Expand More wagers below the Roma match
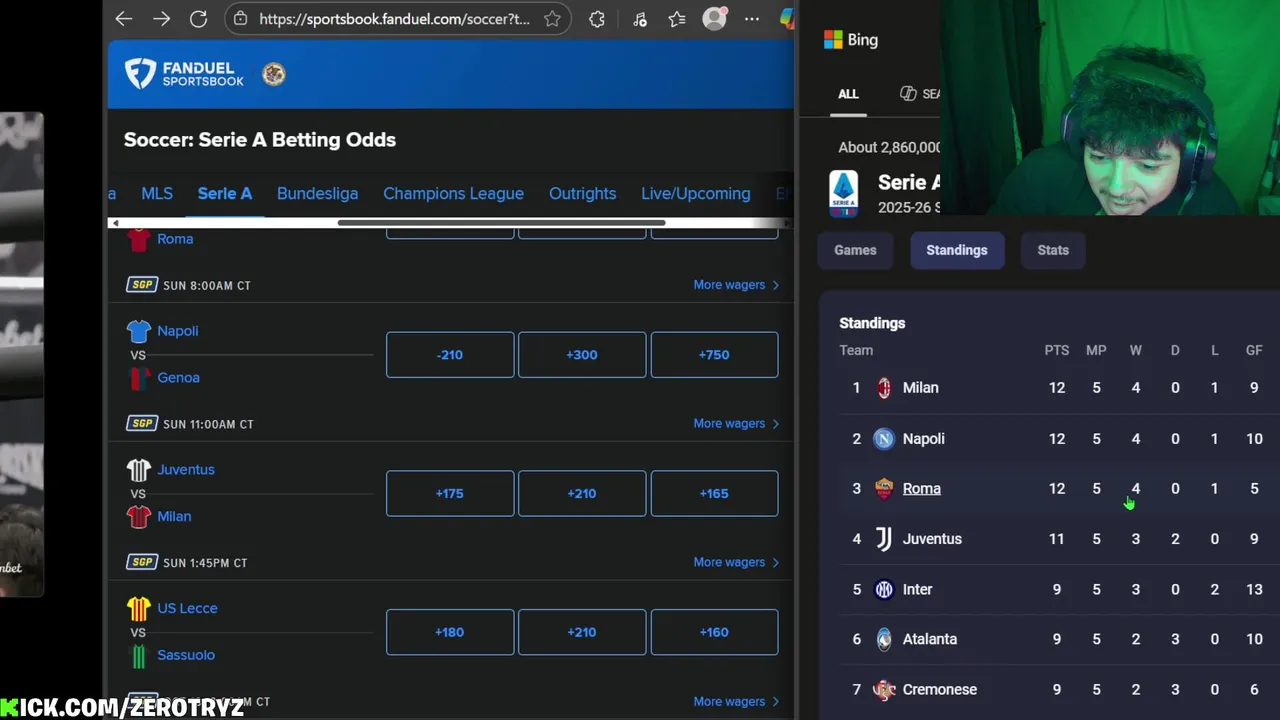The height and width of the screenshot is (720, 1280). tap(736, 285)
